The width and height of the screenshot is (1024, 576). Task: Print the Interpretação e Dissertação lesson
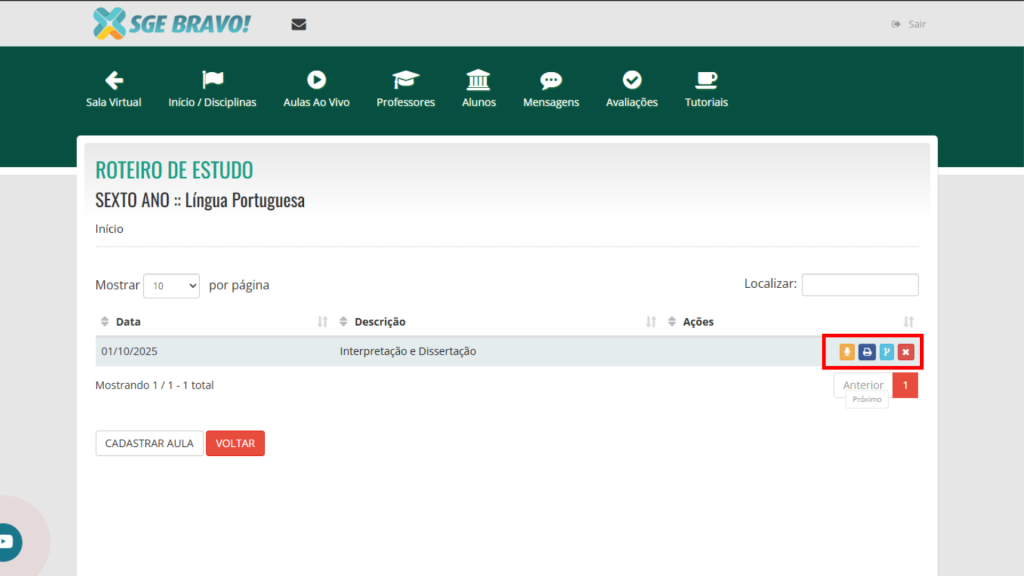867,352
